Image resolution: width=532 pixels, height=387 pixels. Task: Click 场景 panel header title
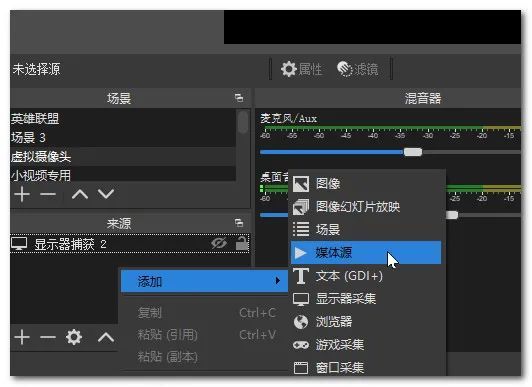119,98
